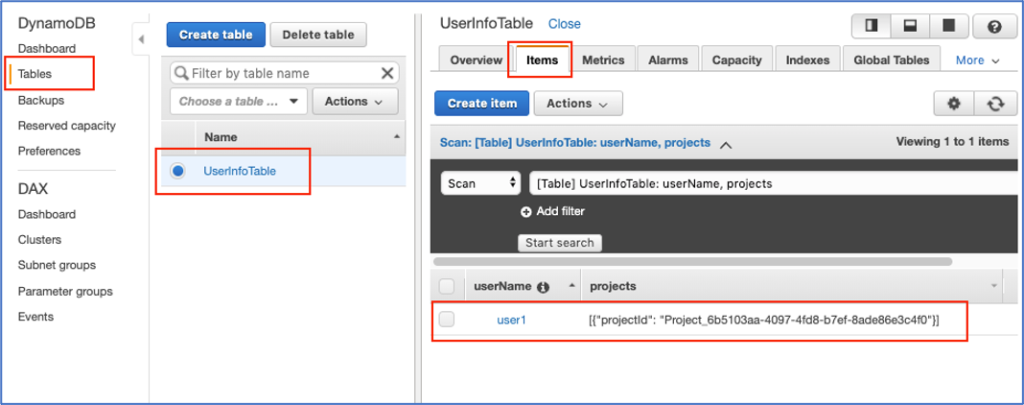Open the Actions dropdown beside Create item
Screen dimensions: 1024x405
[578, 103]
